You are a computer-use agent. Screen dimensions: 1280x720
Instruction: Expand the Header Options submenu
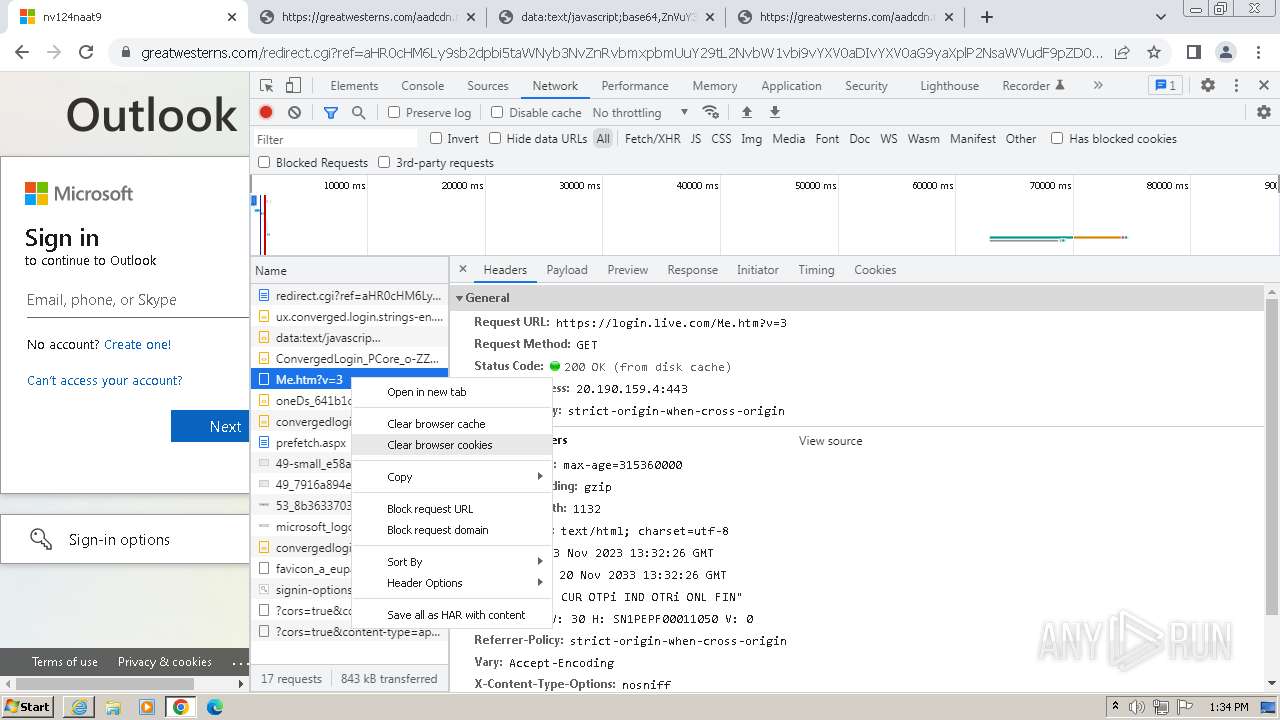452,583
